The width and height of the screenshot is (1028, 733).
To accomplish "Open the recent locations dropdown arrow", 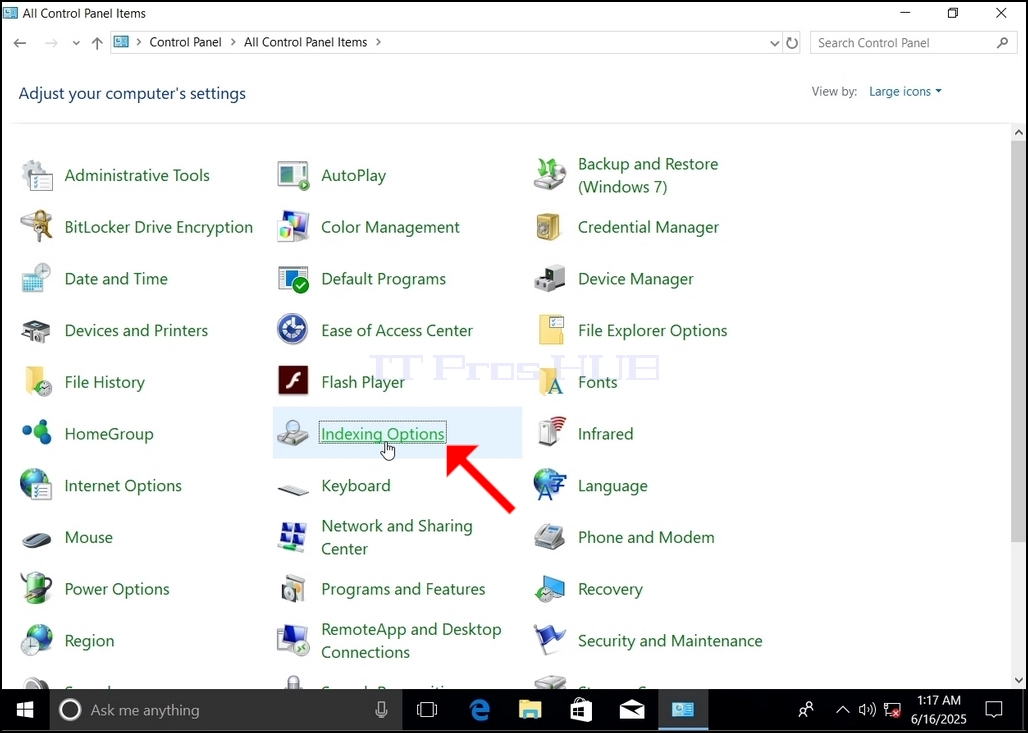I will click(76, 43).
